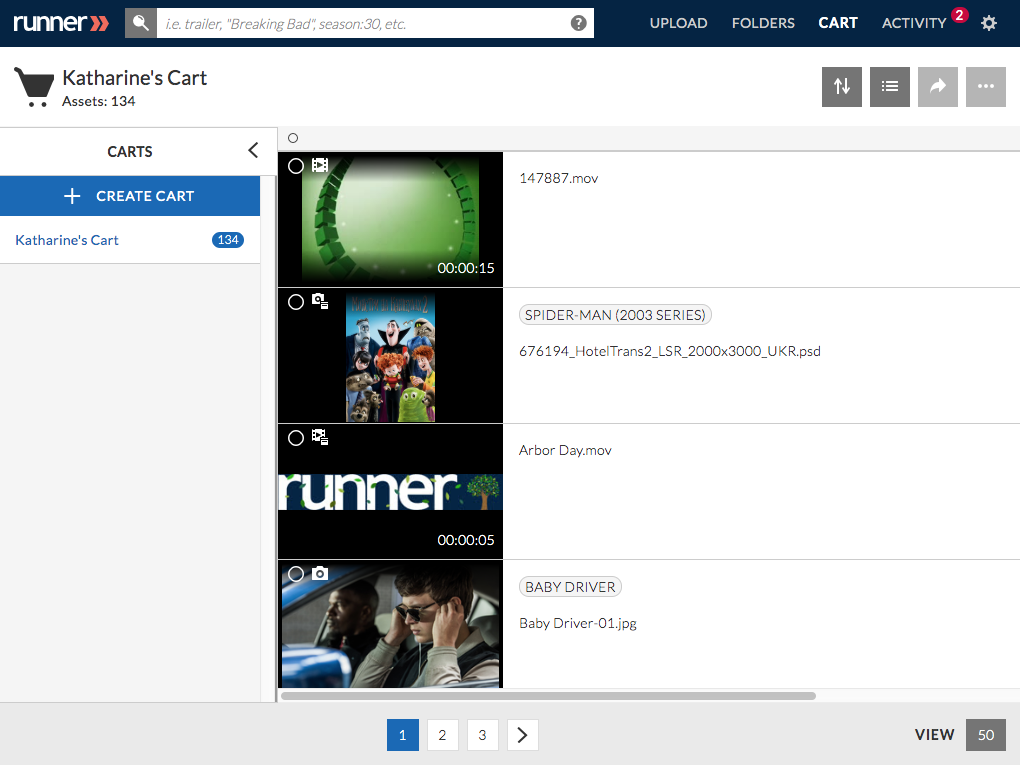Switch to list view icon
The height and width of the screenshot is (765, 1020).
click(890, 87)
